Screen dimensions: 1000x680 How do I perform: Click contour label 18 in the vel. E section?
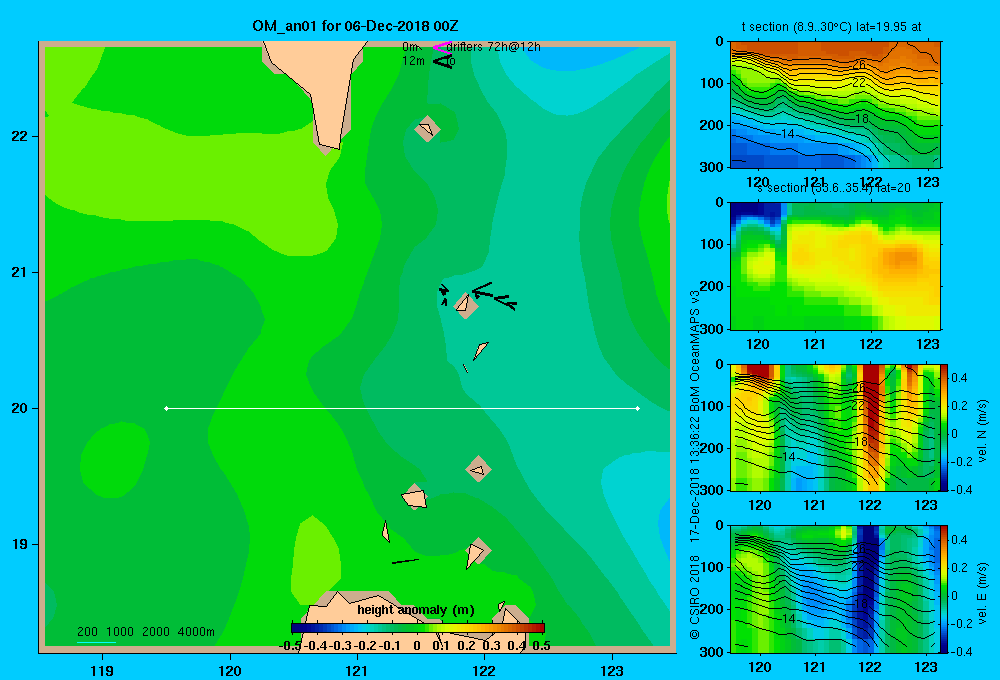point(860,603)
